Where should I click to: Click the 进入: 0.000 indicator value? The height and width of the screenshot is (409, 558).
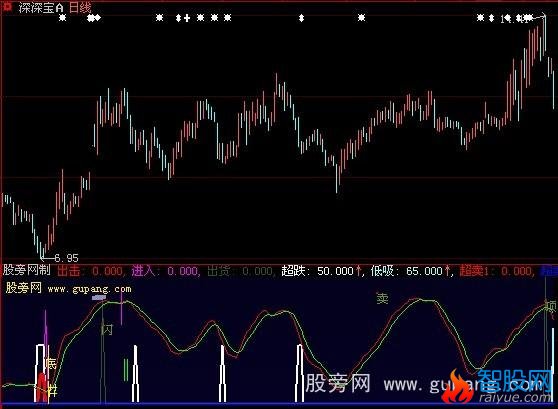click(165, 271)
